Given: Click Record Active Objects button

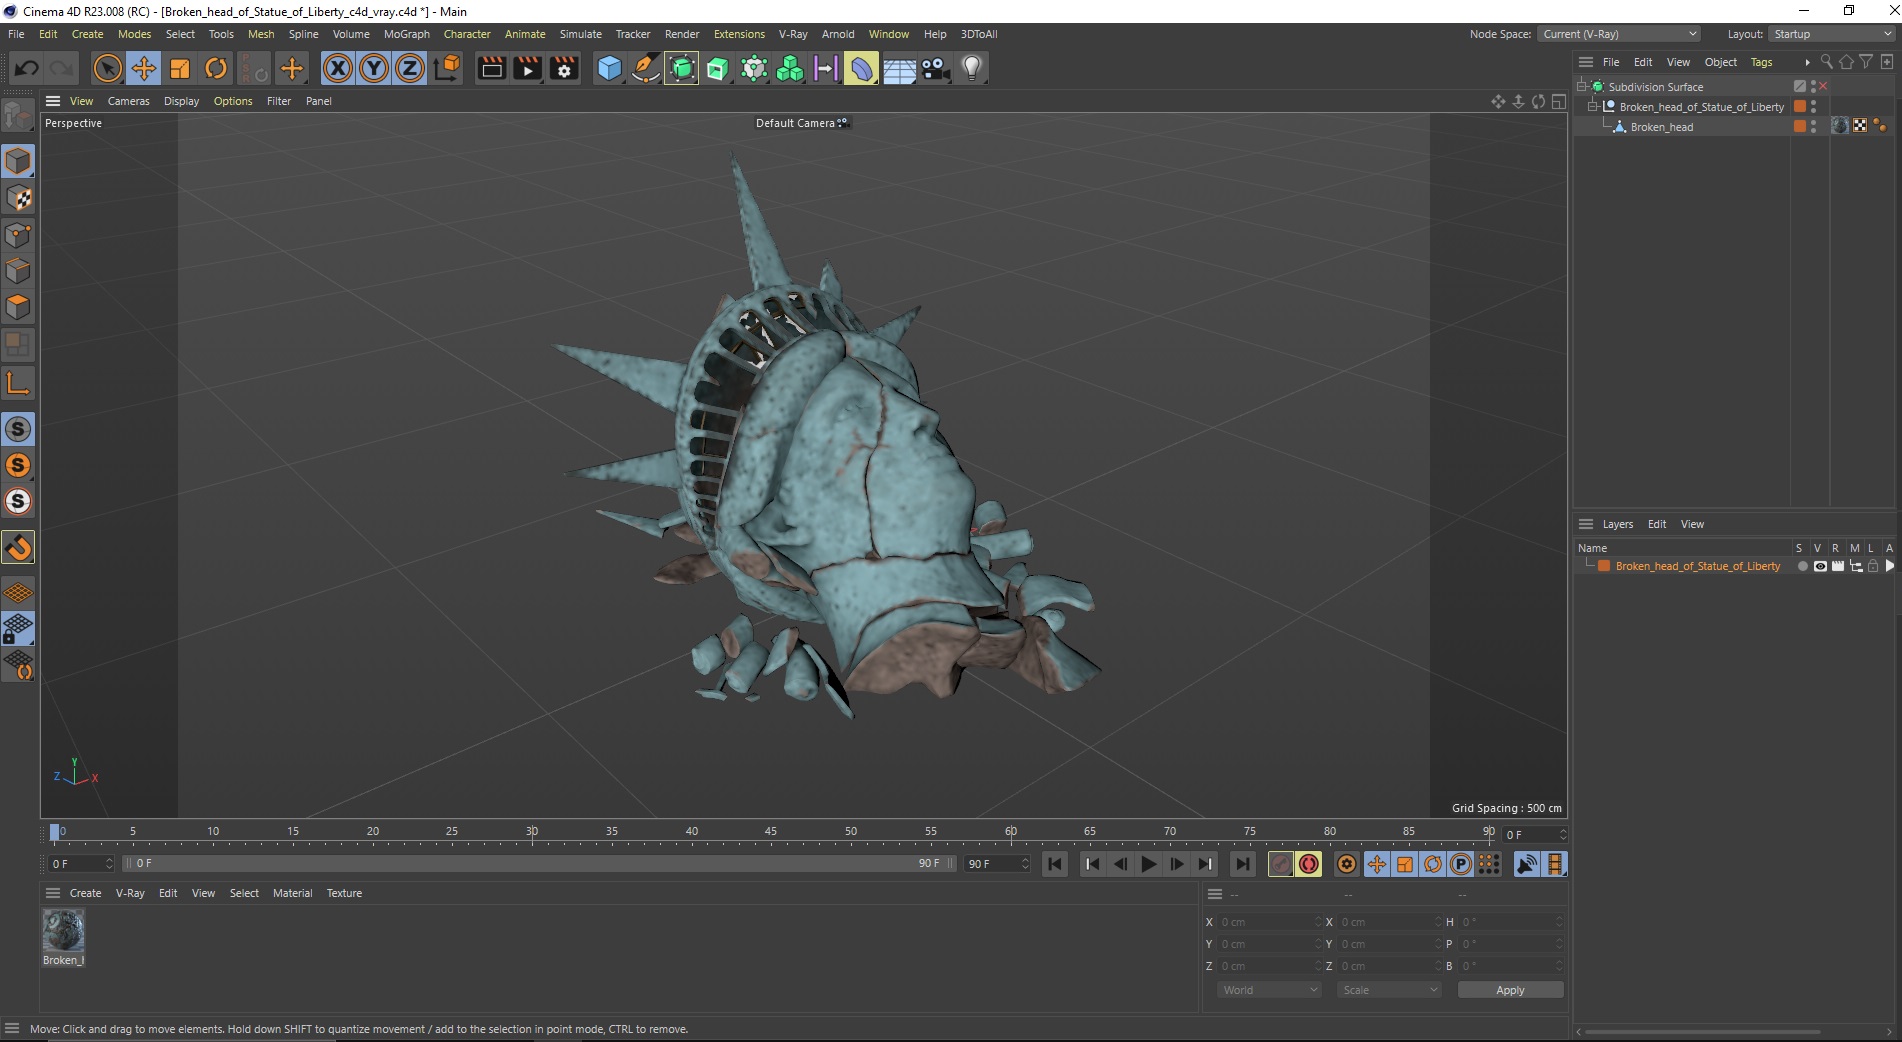Looking at the screenshot, I should [x=1281, y=864].
